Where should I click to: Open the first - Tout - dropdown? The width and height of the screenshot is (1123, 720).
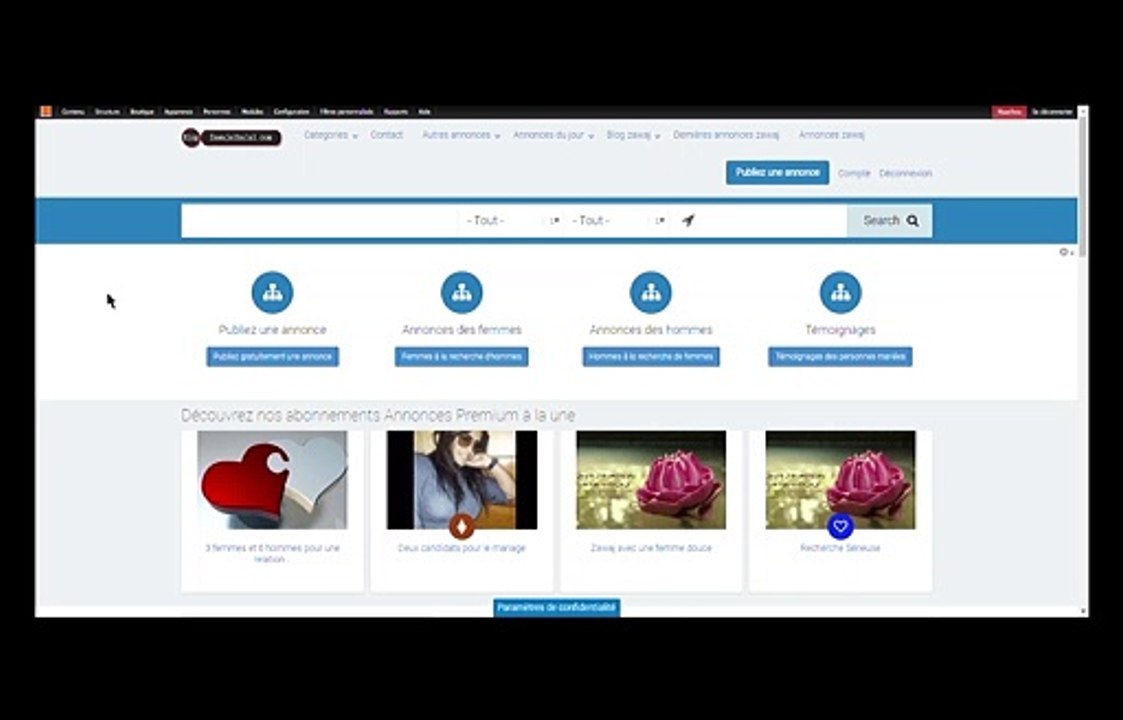(513, 221)
